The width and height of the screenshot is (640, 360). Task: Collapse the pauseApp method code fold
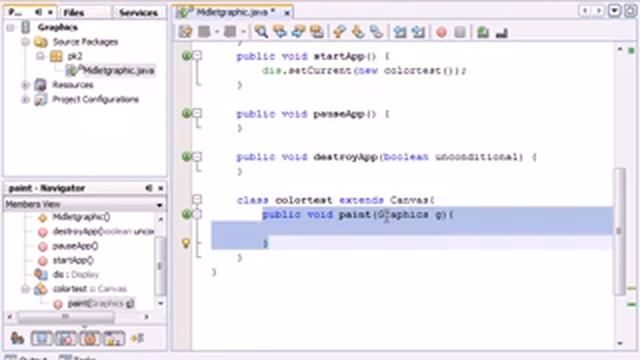tap(198, 113)
